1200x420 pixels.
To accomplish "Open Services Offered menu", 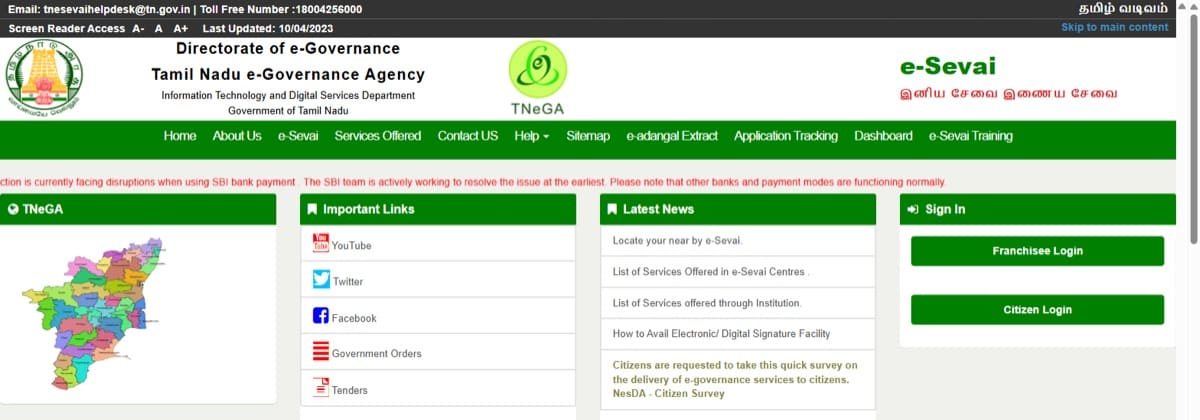I will tap(378, 136).
